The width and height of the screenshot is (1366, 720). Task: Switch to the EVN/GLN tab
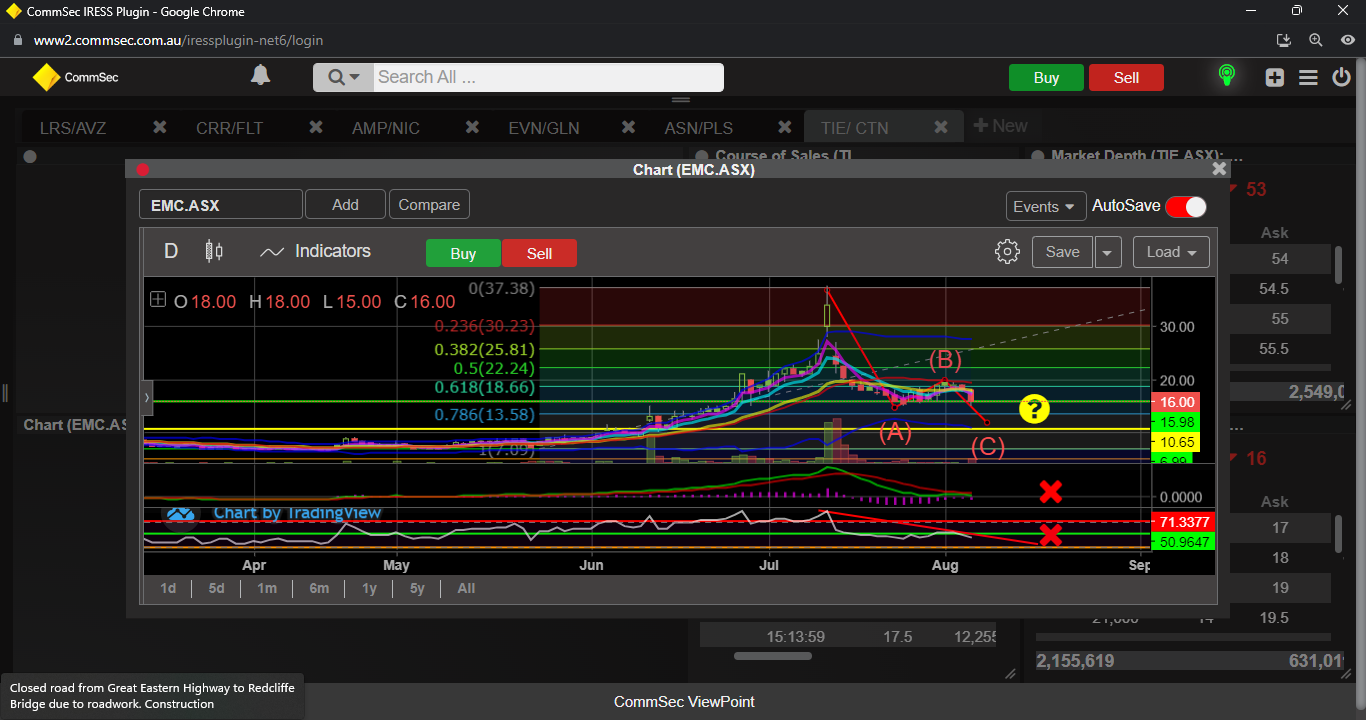pyautogui.click(x=543, y=128)
